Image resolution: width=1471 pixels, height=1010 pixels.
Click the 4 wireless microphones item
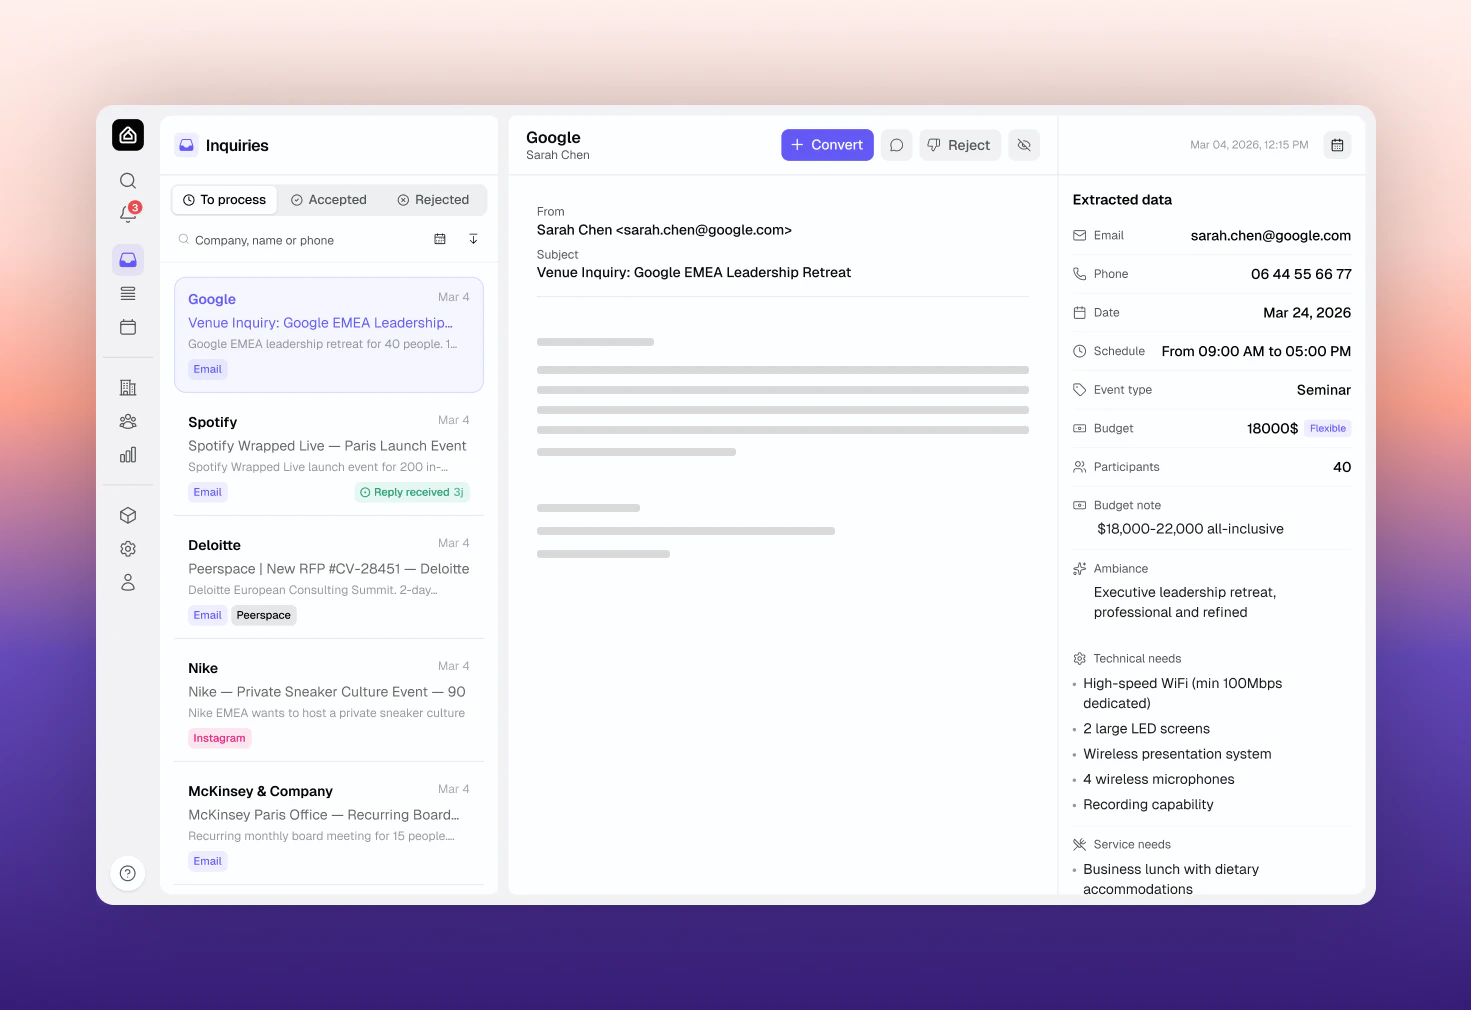coord(1158,779)
